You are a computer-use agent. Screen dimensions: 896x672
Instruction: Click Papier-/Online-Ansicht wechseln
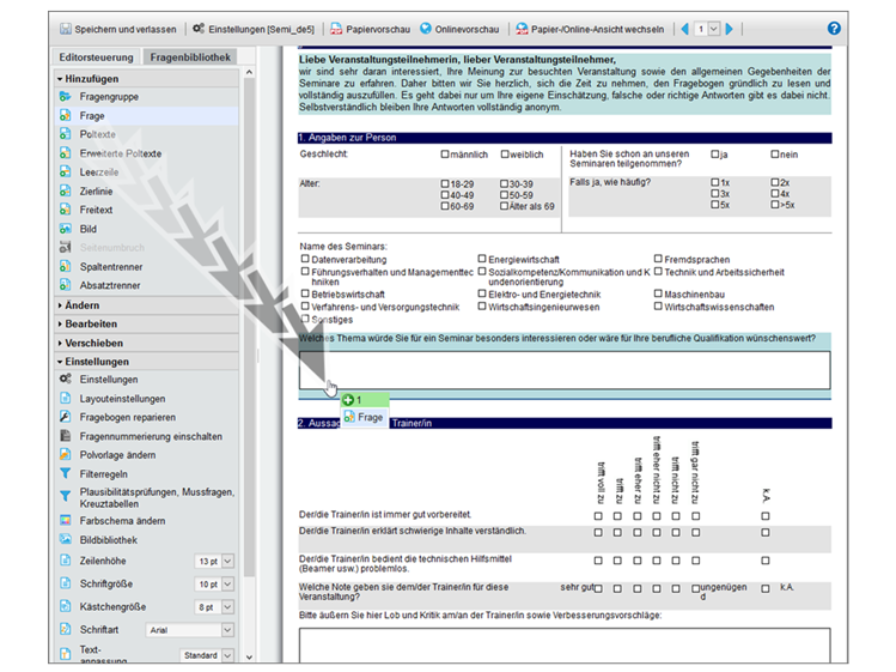click(x=597, y=28)
